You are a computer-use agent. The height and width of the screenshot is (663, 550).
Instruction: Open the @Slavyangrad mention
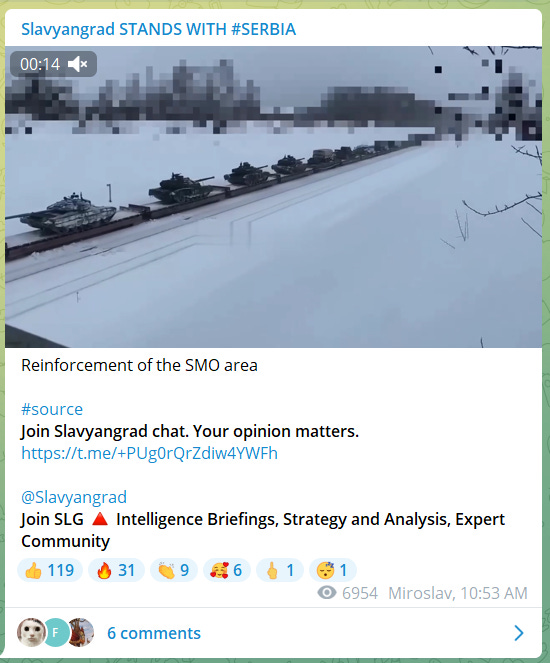(x=74, y=497)
